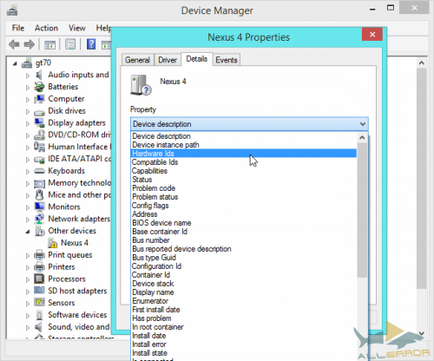
Task: Click the Human Interface devices icon
Action: (x=39, y=147)
